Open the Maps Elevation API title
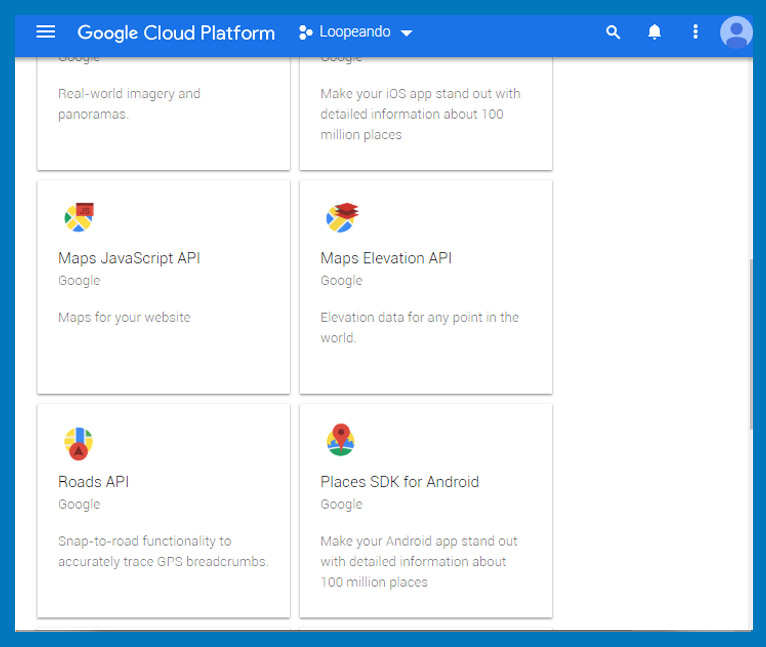Viewport: 766px width, 647px height. coord(386,258)
